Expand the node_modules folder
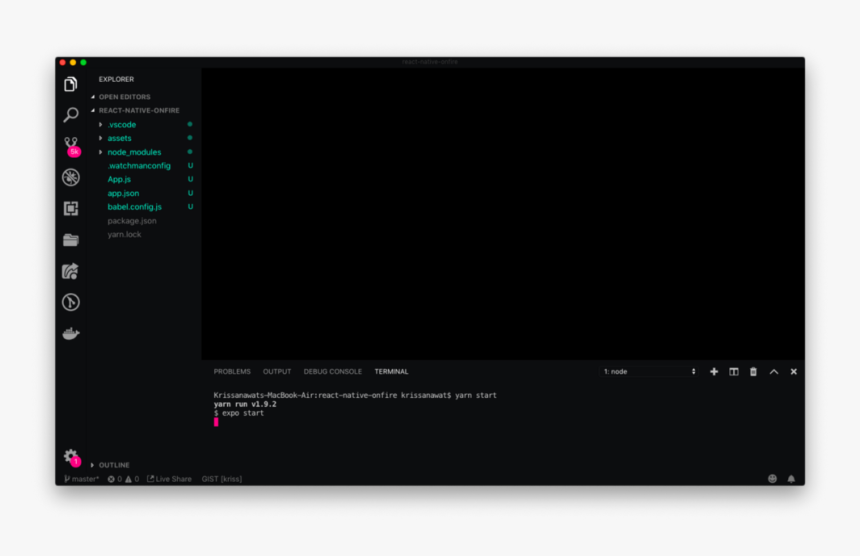This screenshot has width=860, height=556. tap(134, 152)
